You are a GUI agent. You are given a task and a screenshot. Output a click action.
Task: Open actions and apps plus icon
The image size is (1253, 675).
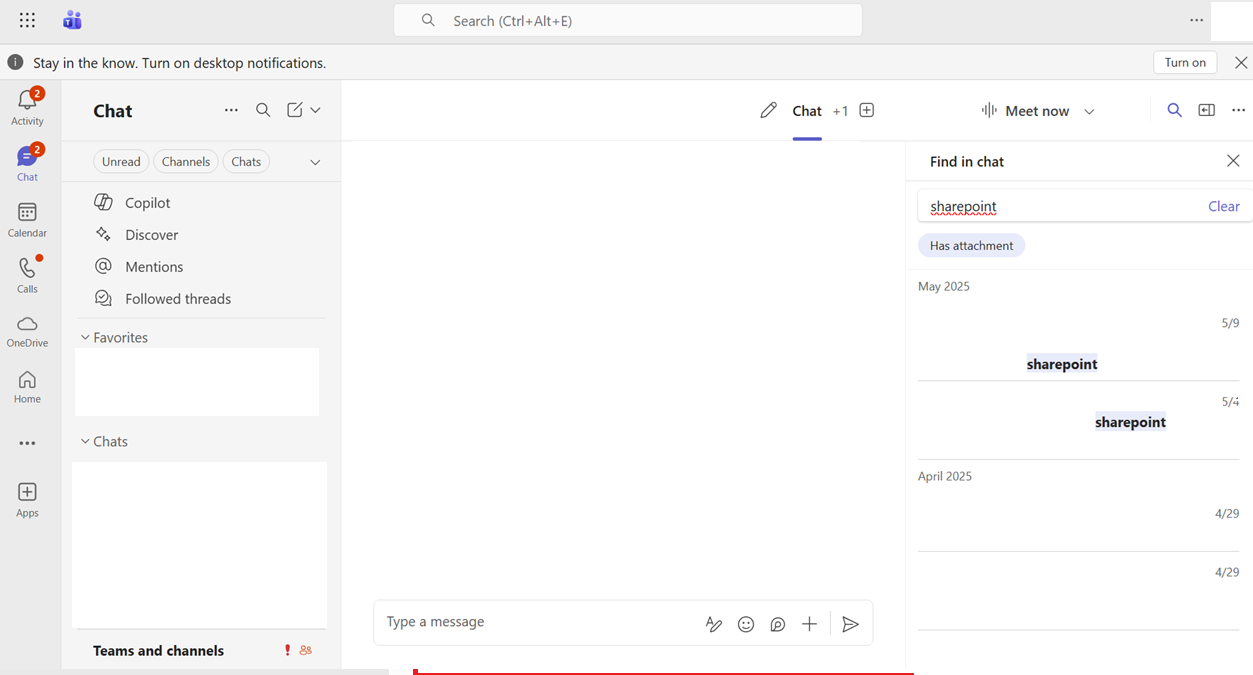tap(809, 624)
